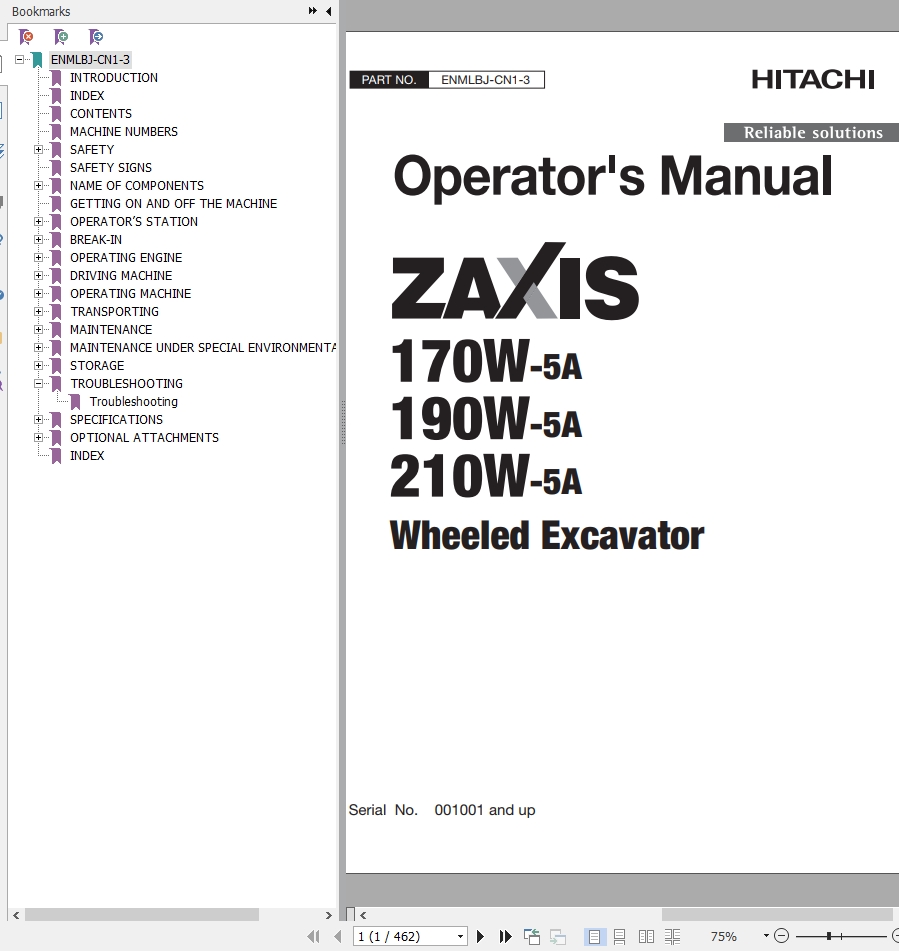Open GETTING ON AND OFF THE MACHINE bookmark
The width and height of the screenshot is (899, 951).
pos(173,203)
